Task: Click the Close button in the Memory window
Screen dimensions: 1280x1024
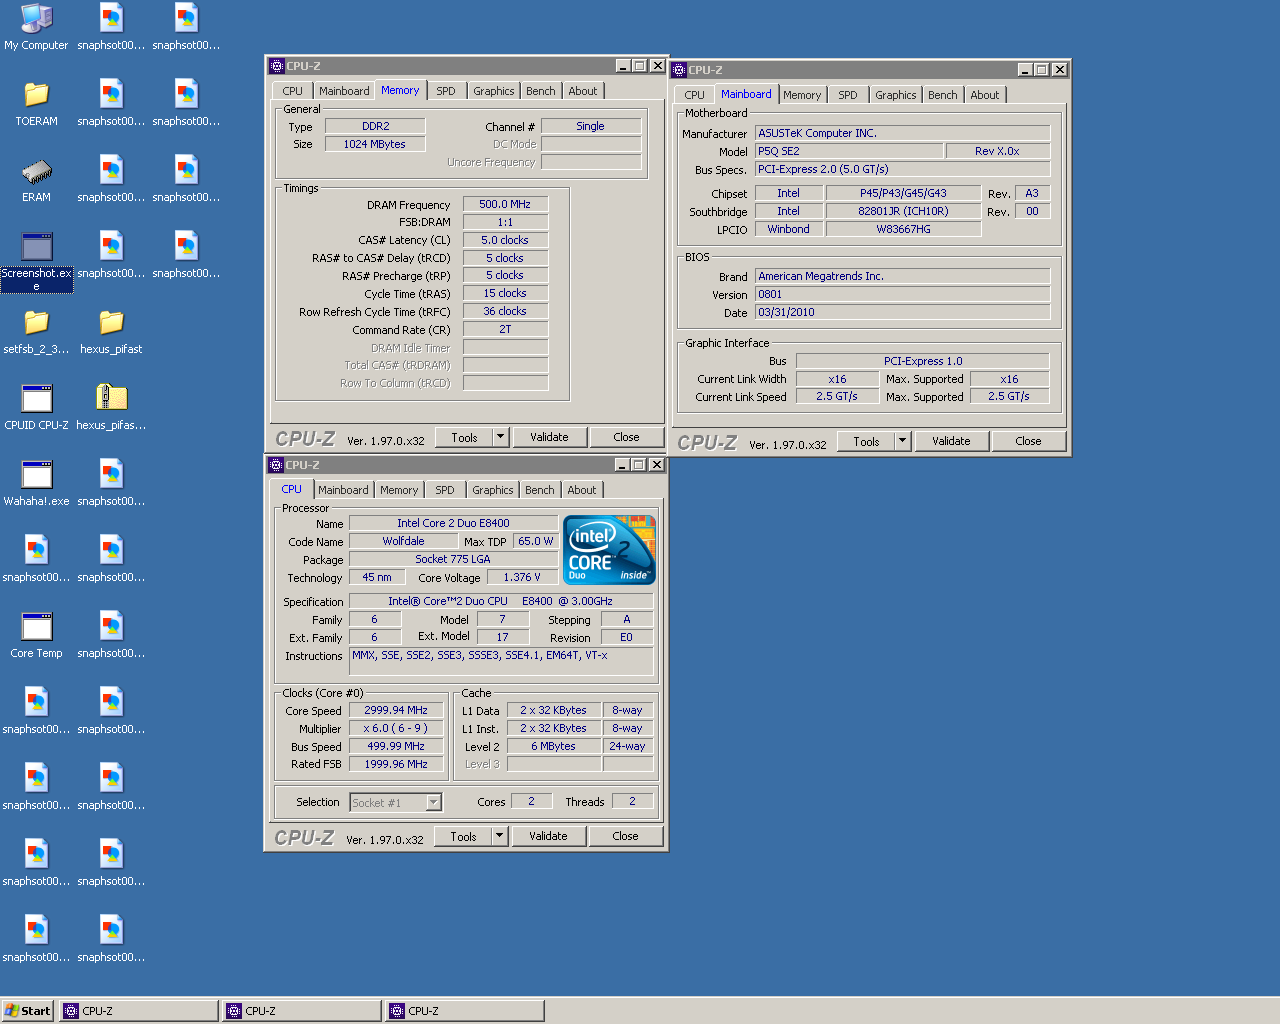Action: (627, 437)
